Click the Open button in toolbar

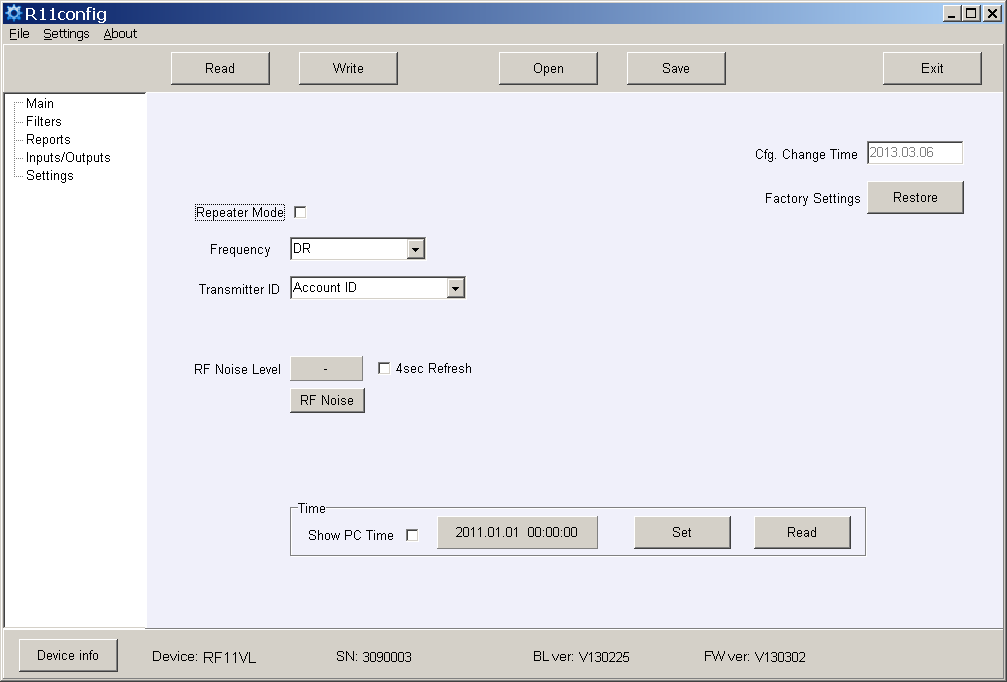tap(548, 68)
